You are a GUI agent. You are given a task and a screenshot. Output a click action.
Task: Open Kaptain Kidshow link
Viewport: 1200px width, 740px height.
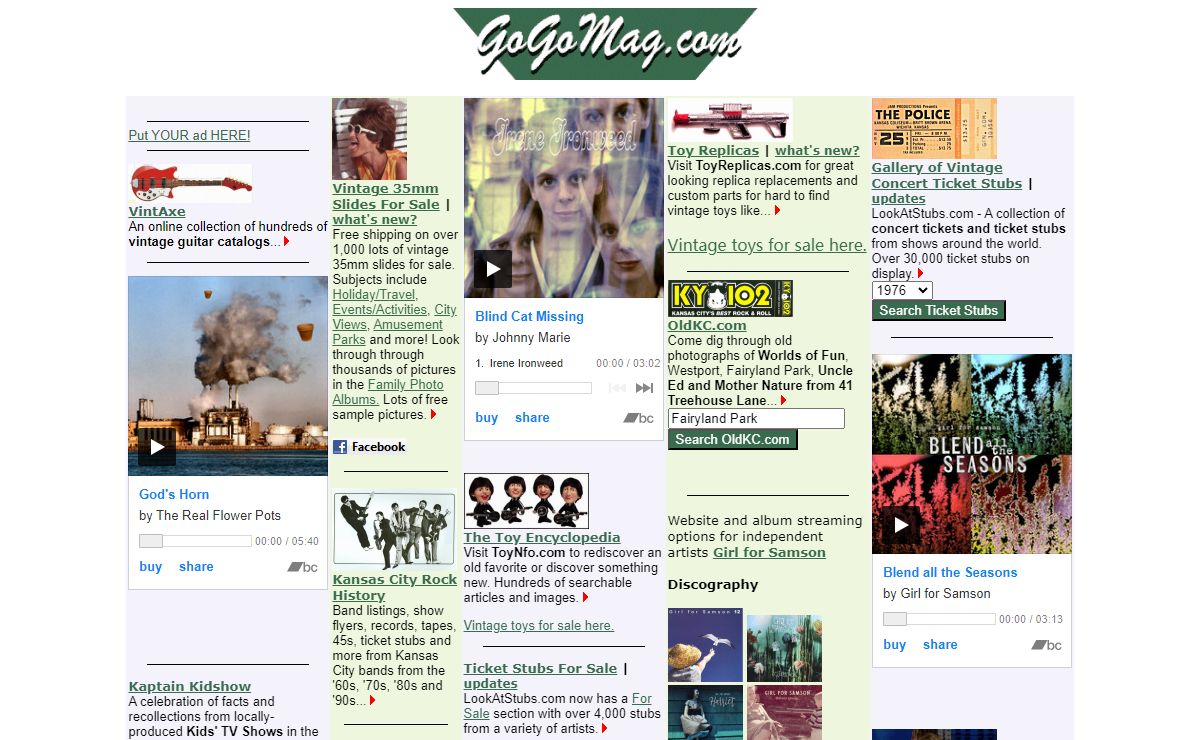[190, 686]
